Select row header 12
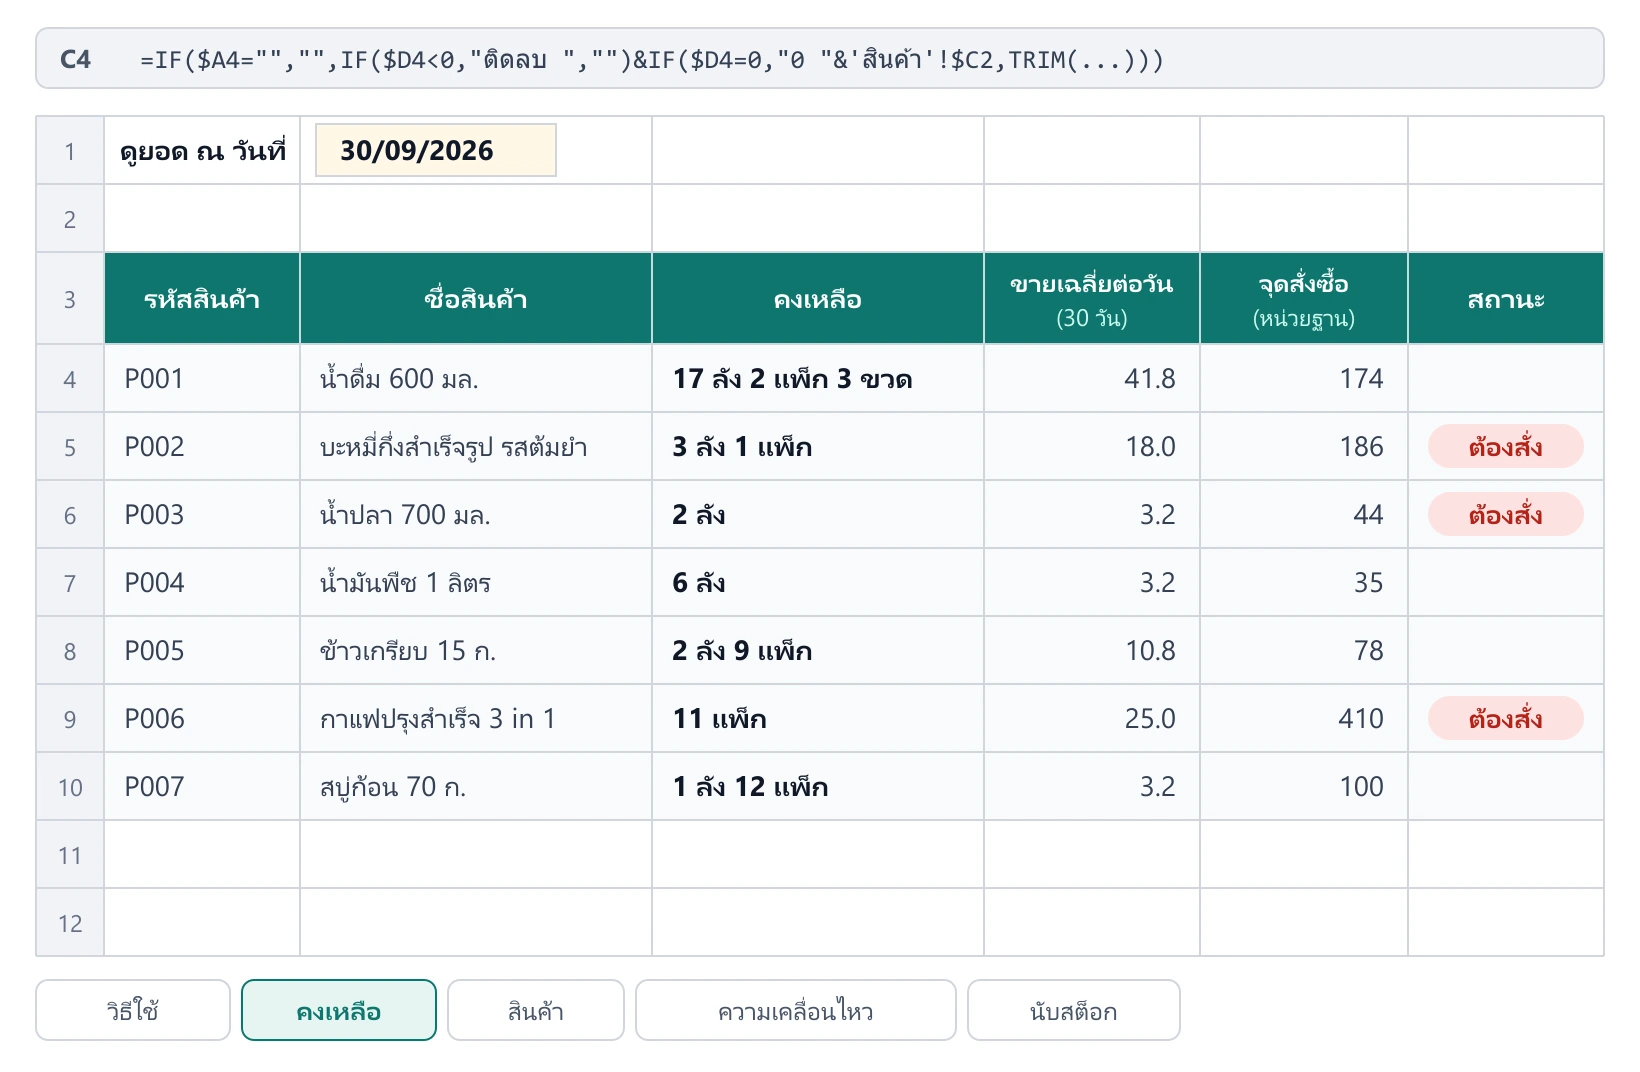The image size is (1640, 1072). (70, 923)
